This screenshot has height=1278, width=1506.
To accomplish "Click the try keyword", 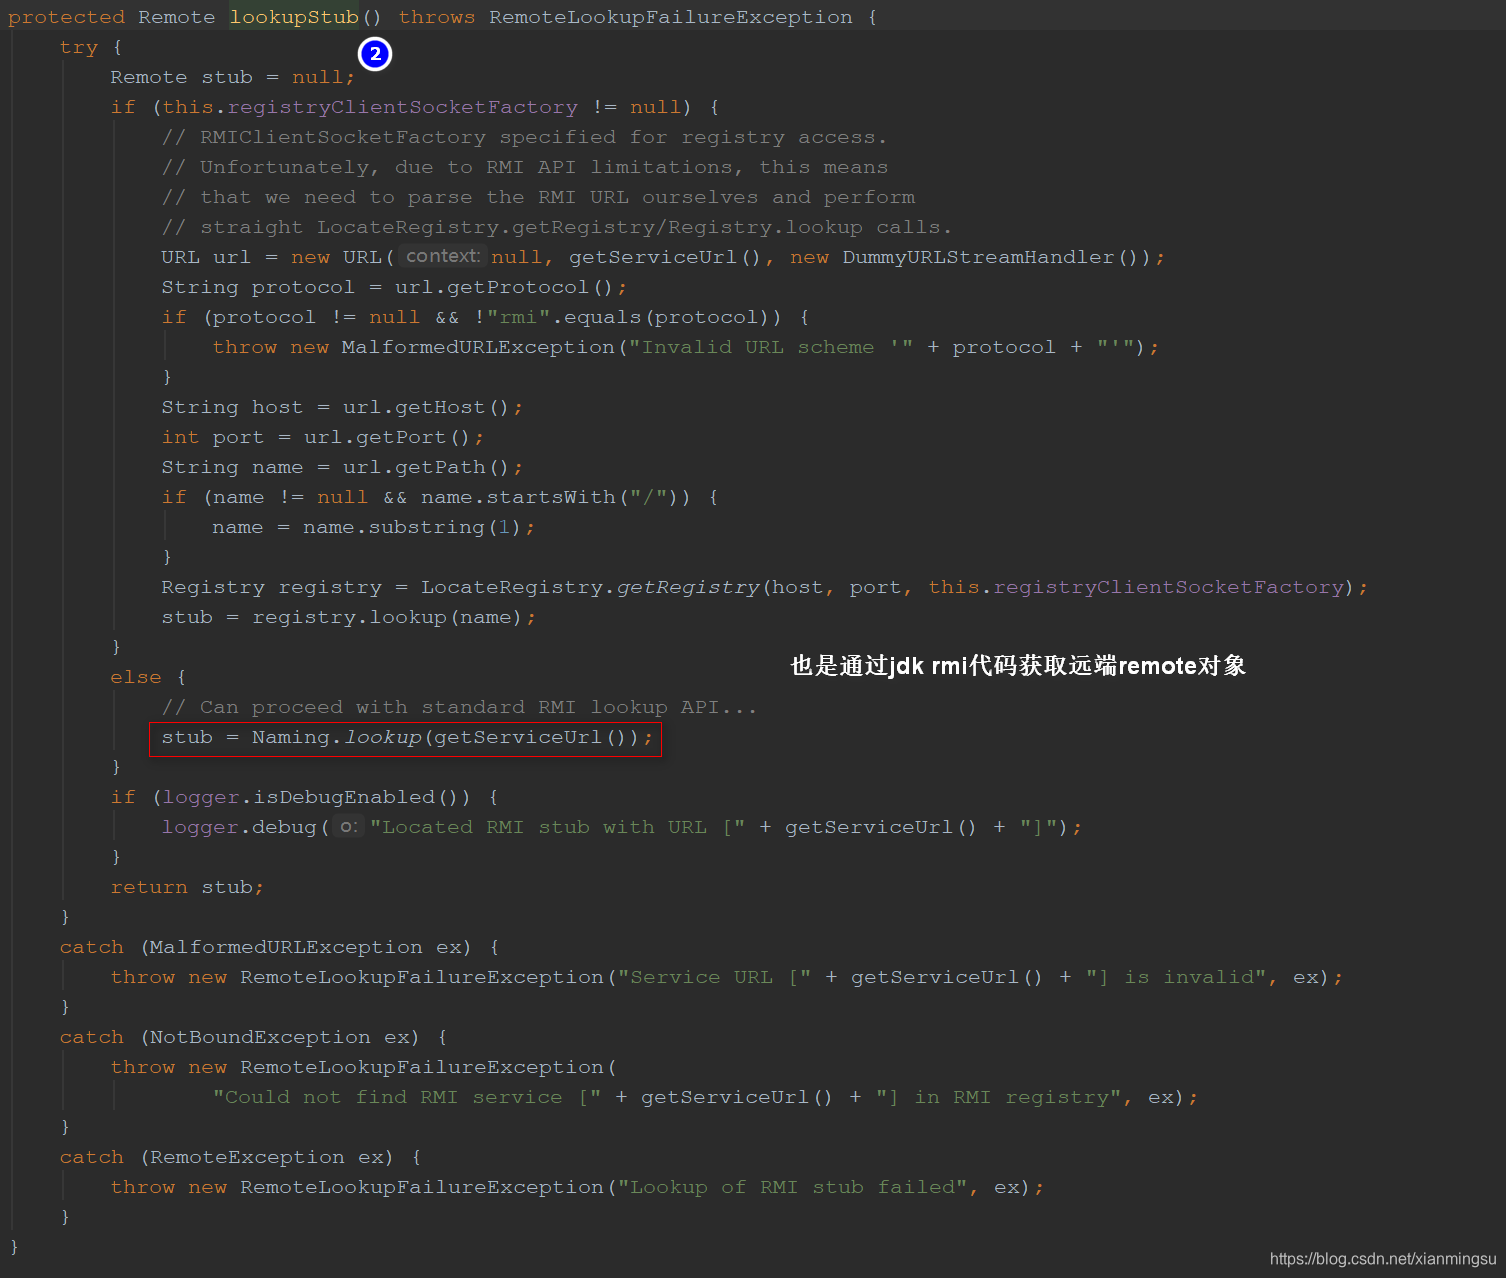I will 79,47.
